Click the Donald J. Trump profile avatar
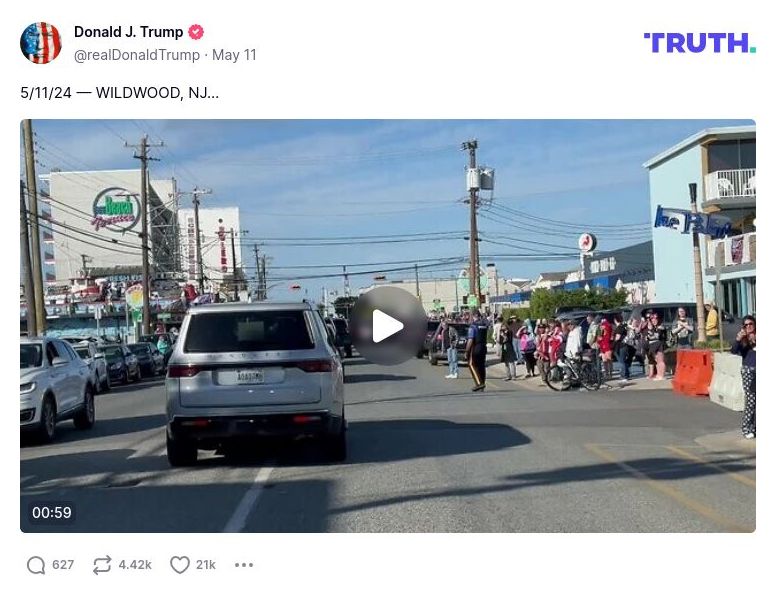 (41, 43)
